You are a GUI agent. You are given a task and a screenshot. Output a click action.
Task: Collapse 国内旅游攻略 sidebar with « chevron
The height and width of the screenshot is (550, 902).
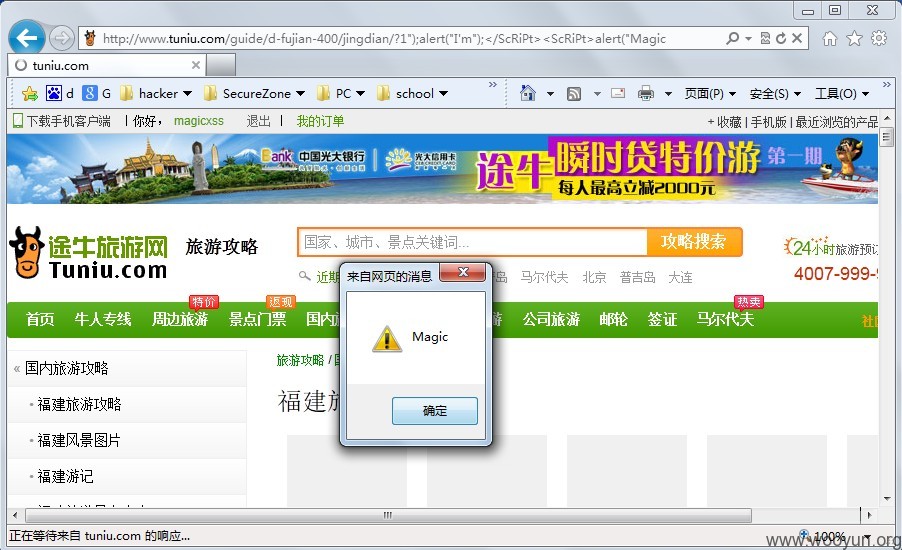(x=17, y=369)
